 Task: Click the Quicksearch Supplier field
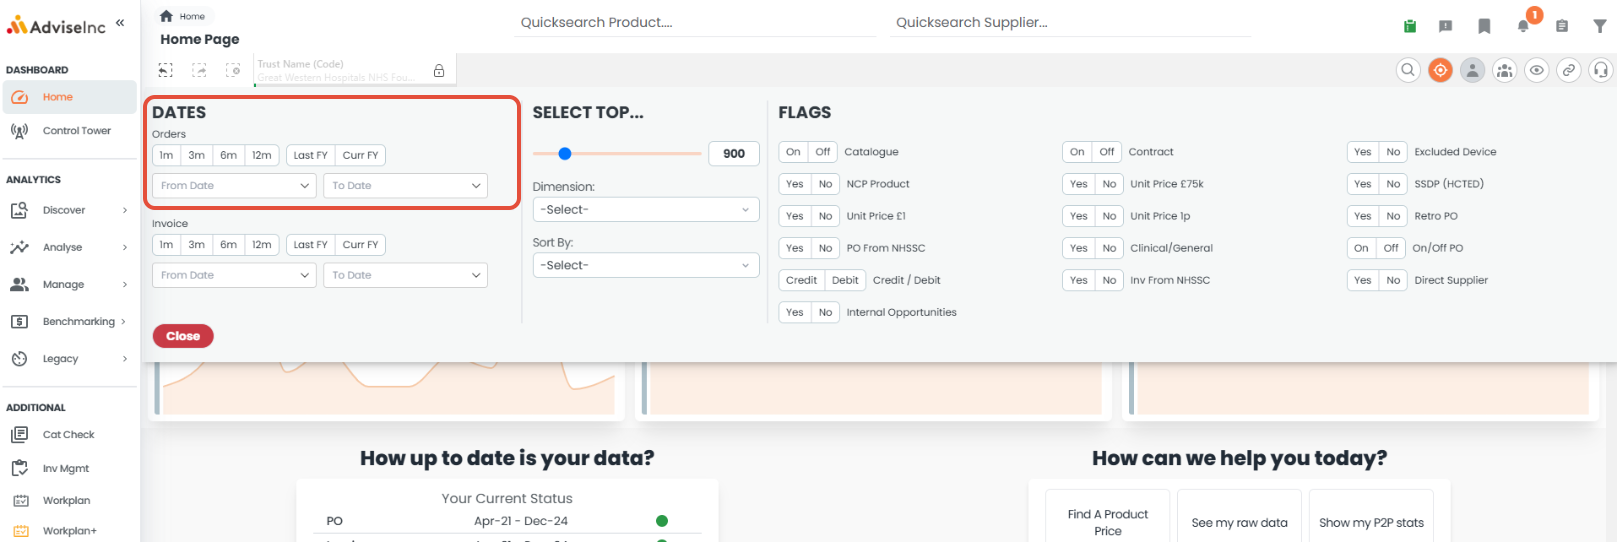tap(1072, 23)
